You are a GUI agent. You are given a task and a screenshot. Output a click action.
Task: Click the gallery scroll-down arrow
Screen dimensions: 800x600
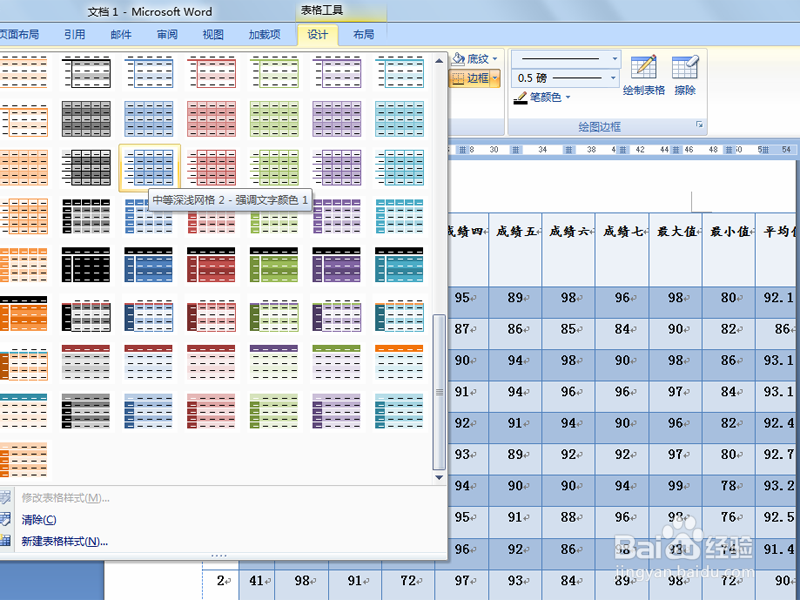(x=439, y=478)
